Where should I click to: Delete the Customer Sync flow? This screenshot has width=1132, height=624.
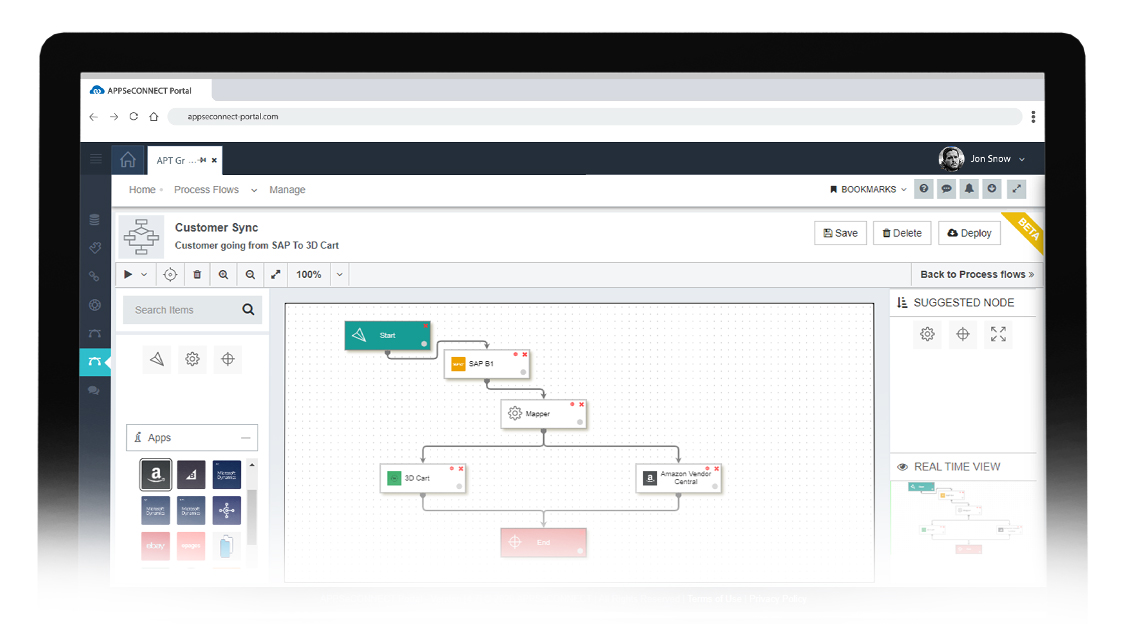[902, 233]
